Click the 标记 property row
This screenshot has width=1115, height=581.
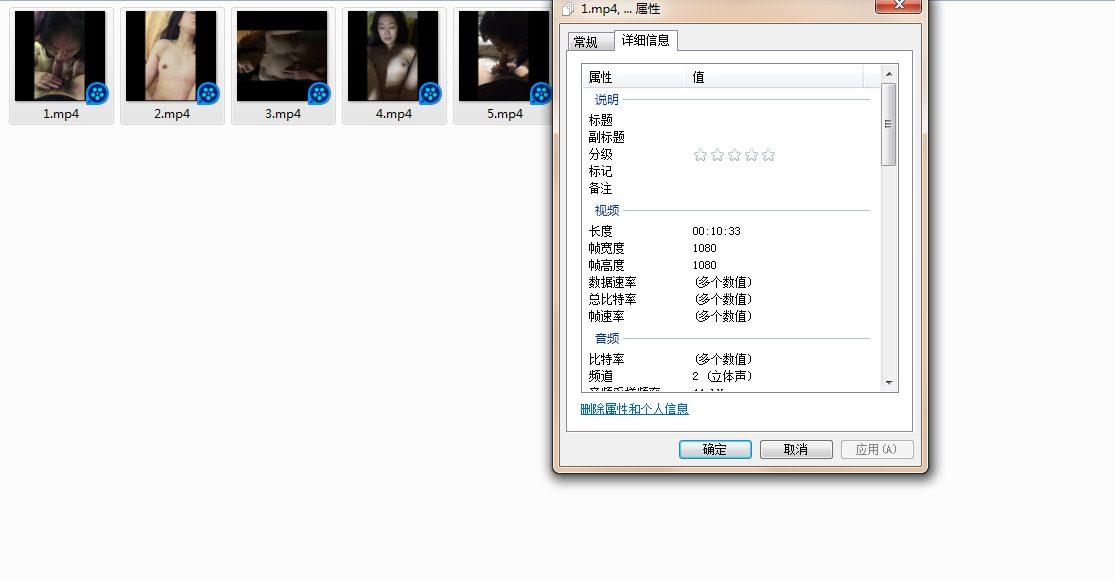(727, 171)
